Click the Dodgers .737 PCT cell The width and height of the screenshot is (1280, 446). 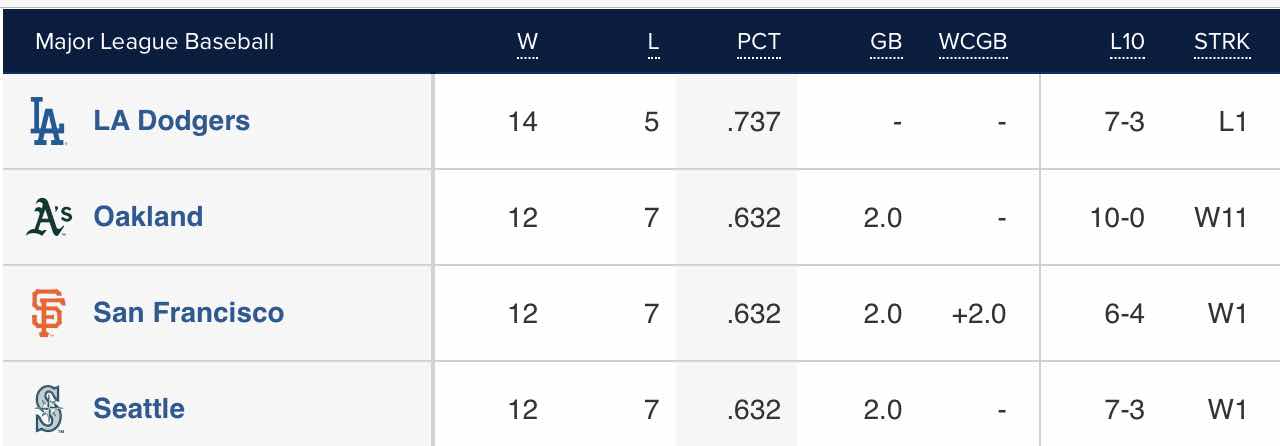754,122
